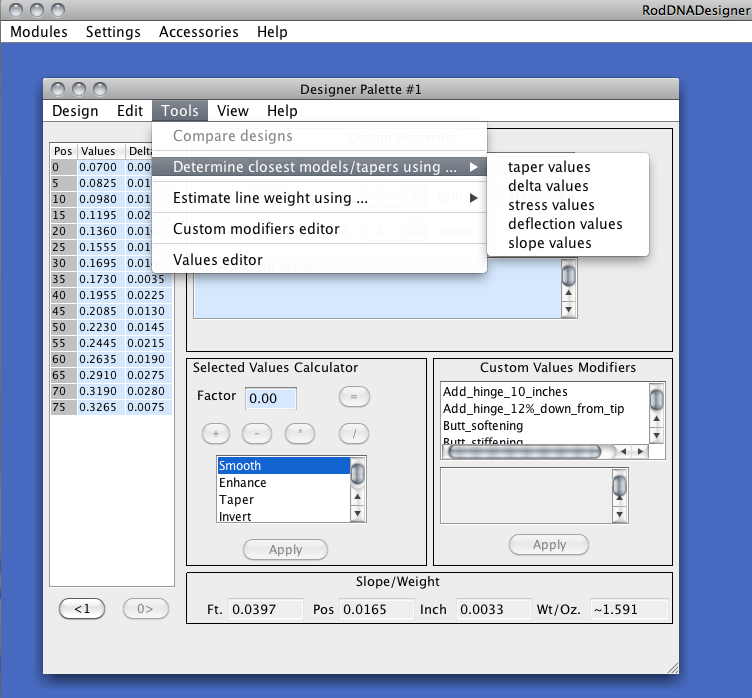The image size is (752, 698).
Task: Select row position 50 cell
Action: [x=63, y=327]
